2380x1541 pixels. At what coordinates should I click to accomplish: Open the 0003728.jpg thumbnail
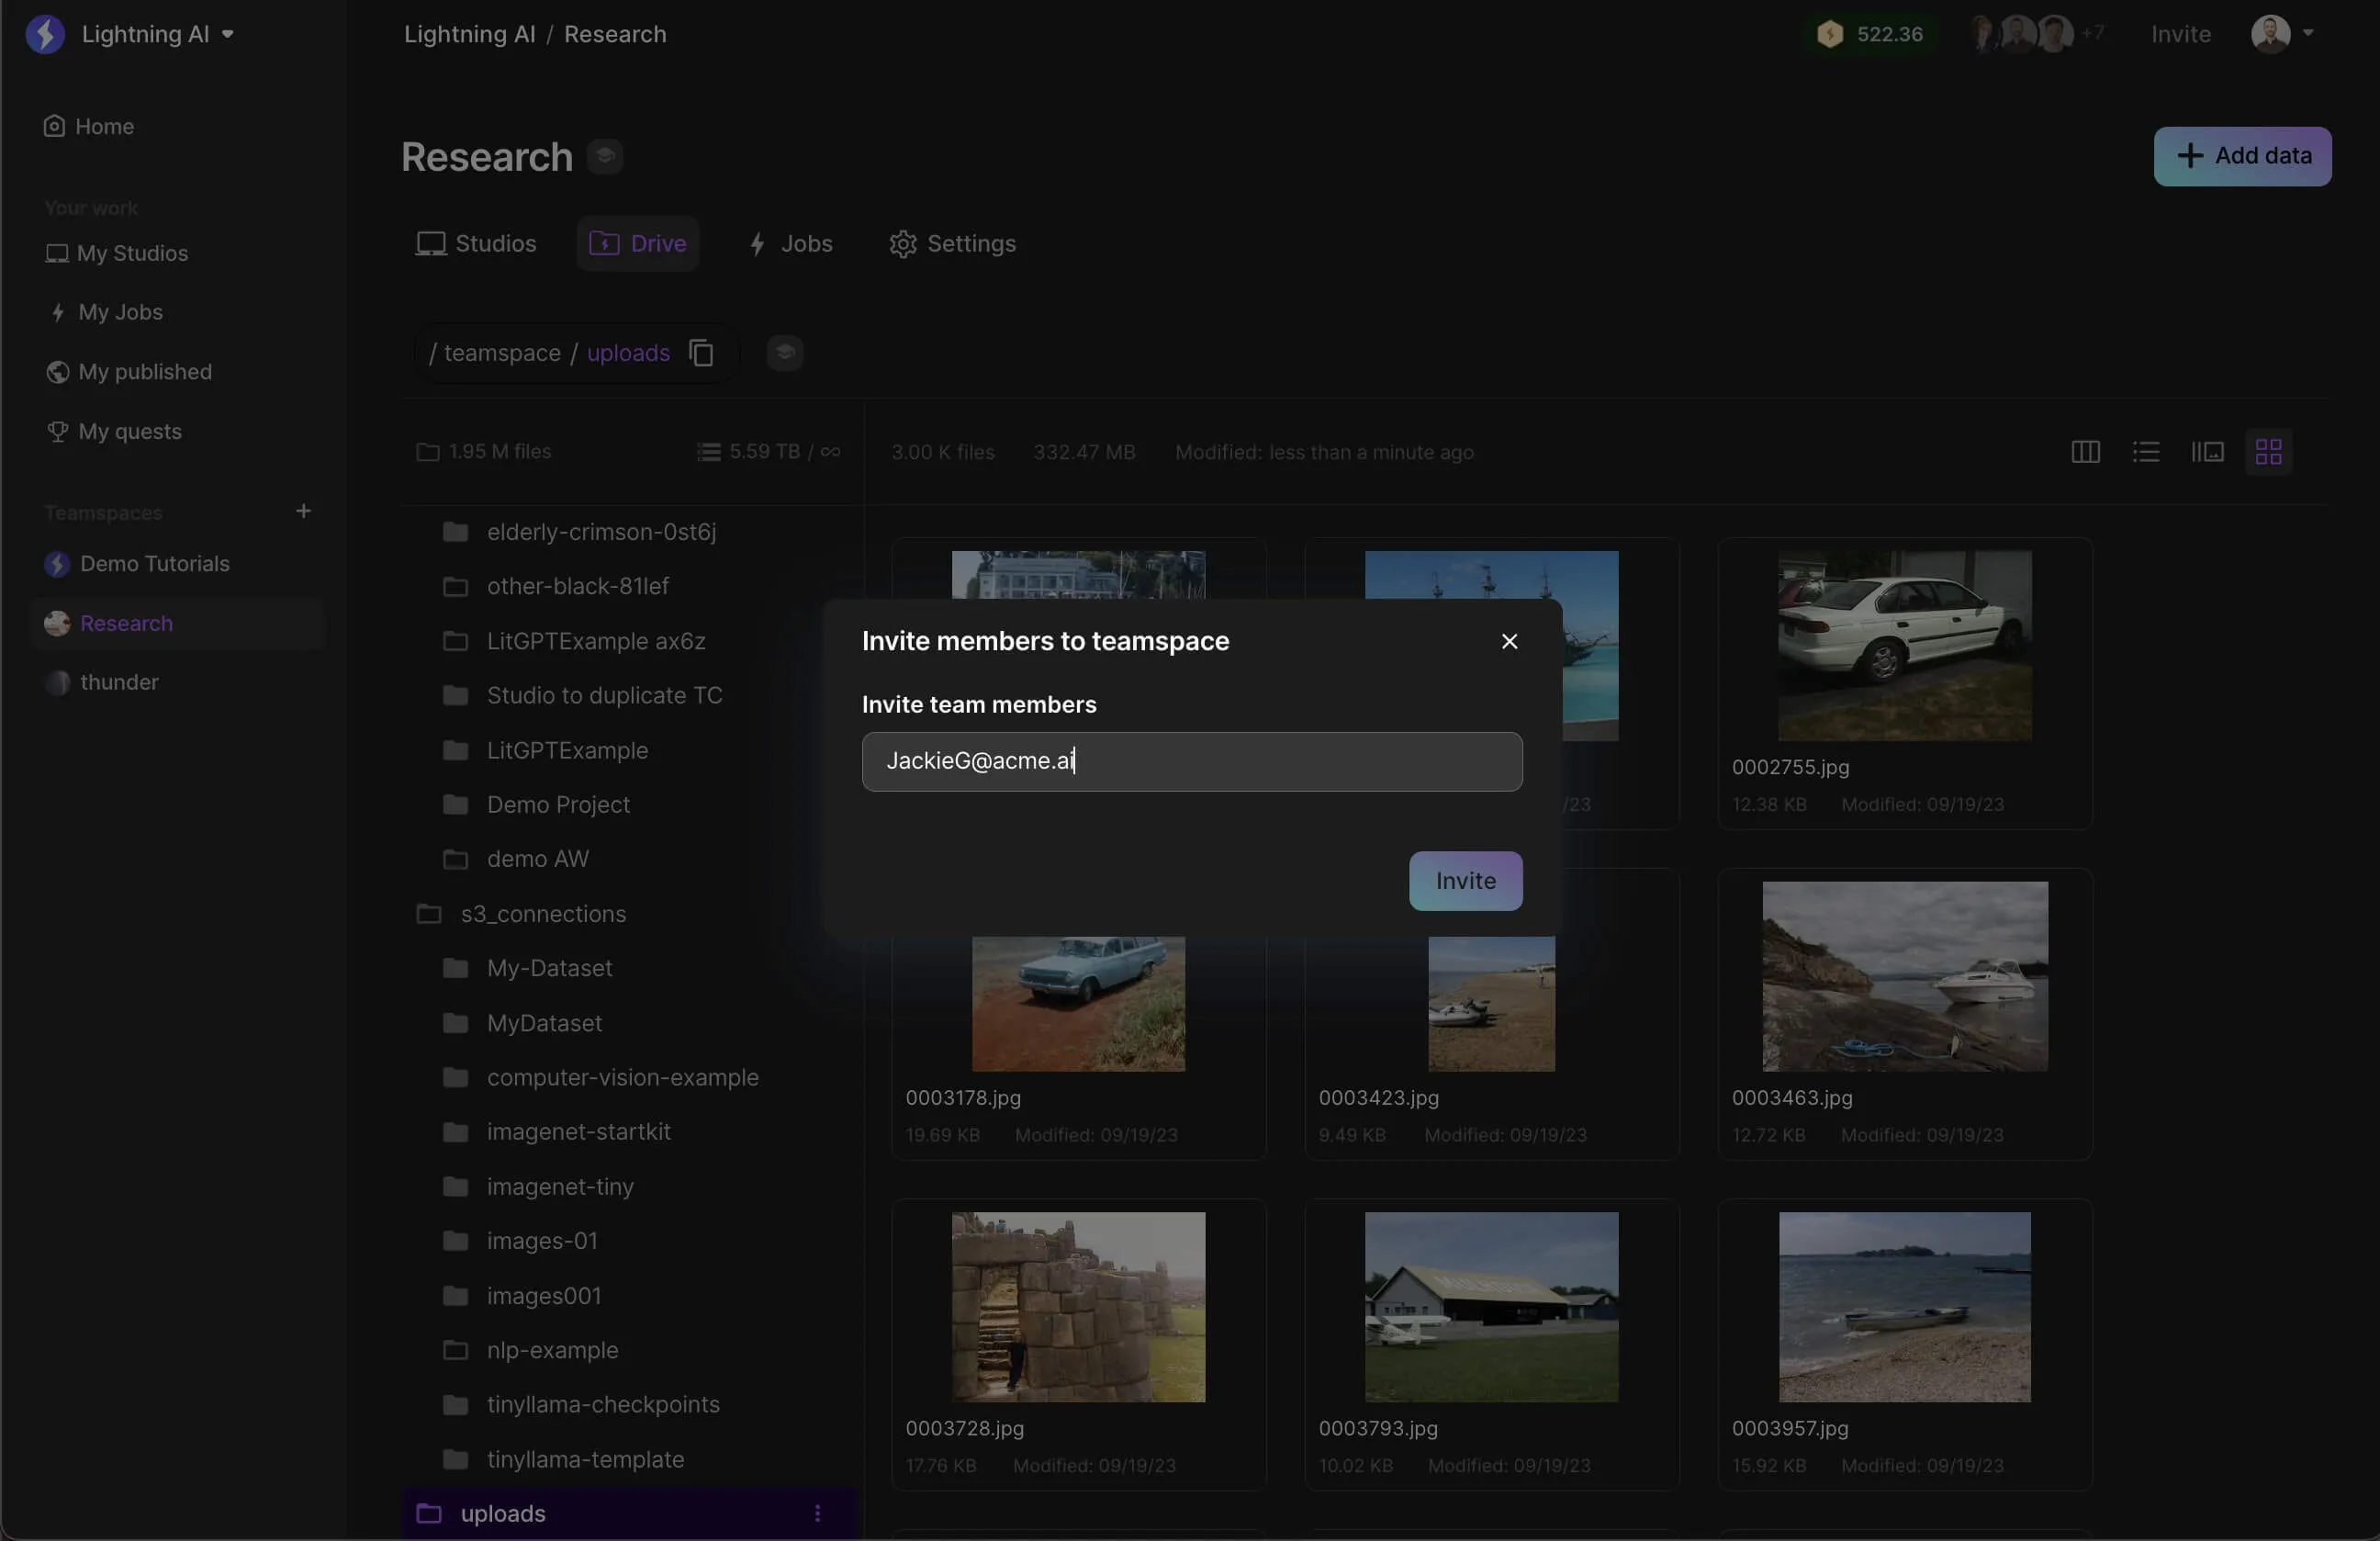[x=1078, y=1306]
